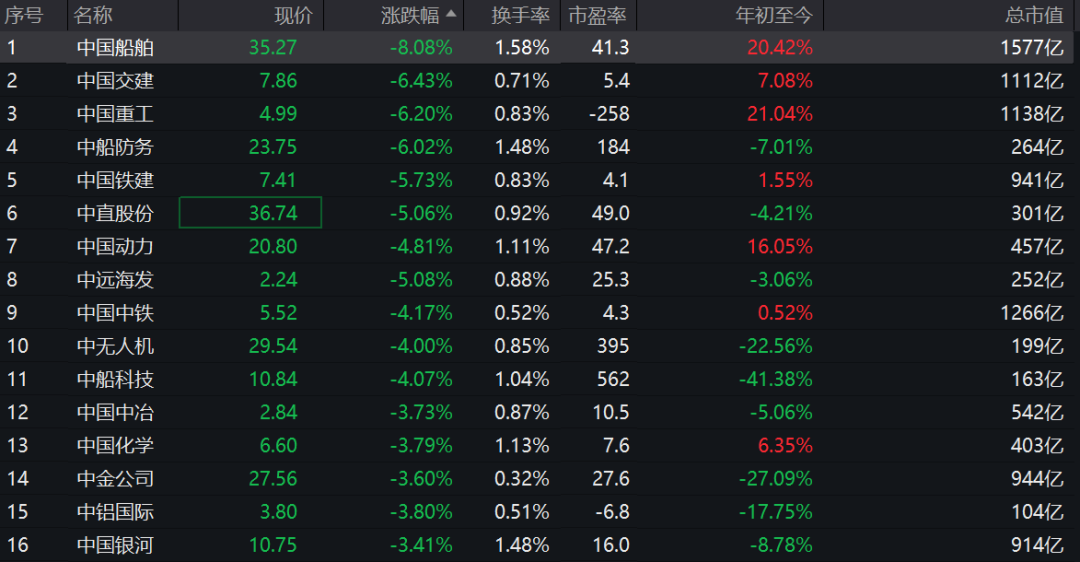This screenshot has width=1080, height=562.
Task: Click the 542亿 market cap of 中国中冶
Action: 1037,412
